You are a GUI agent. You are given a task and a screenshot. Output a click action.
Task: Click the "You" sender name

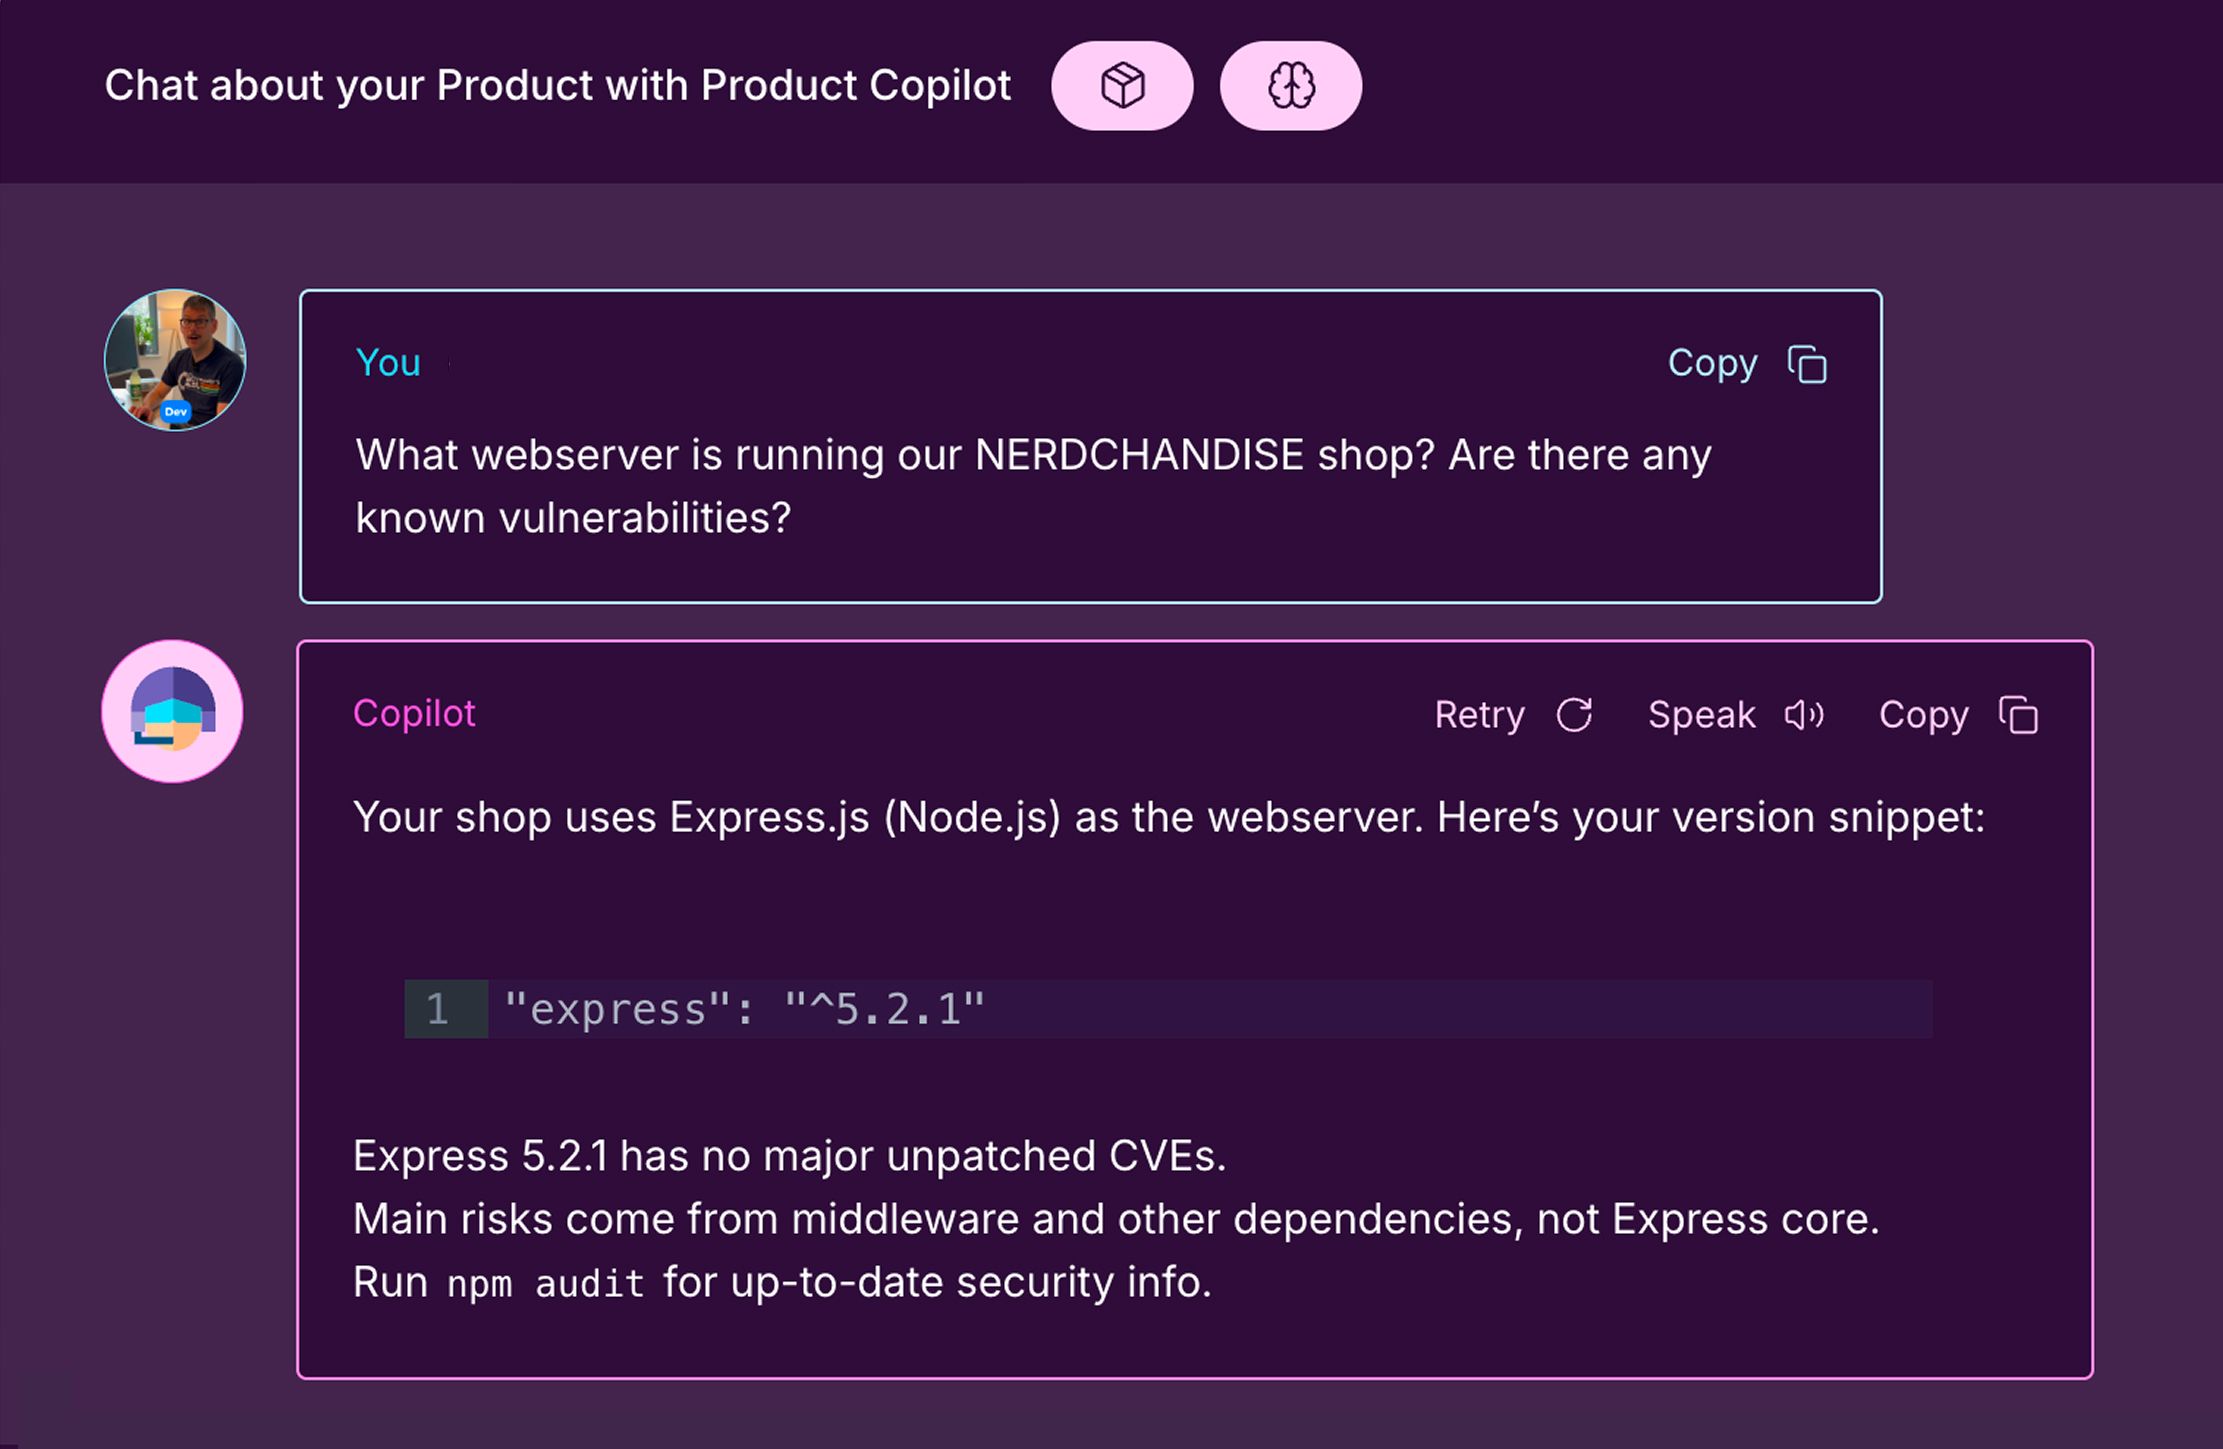388,363
